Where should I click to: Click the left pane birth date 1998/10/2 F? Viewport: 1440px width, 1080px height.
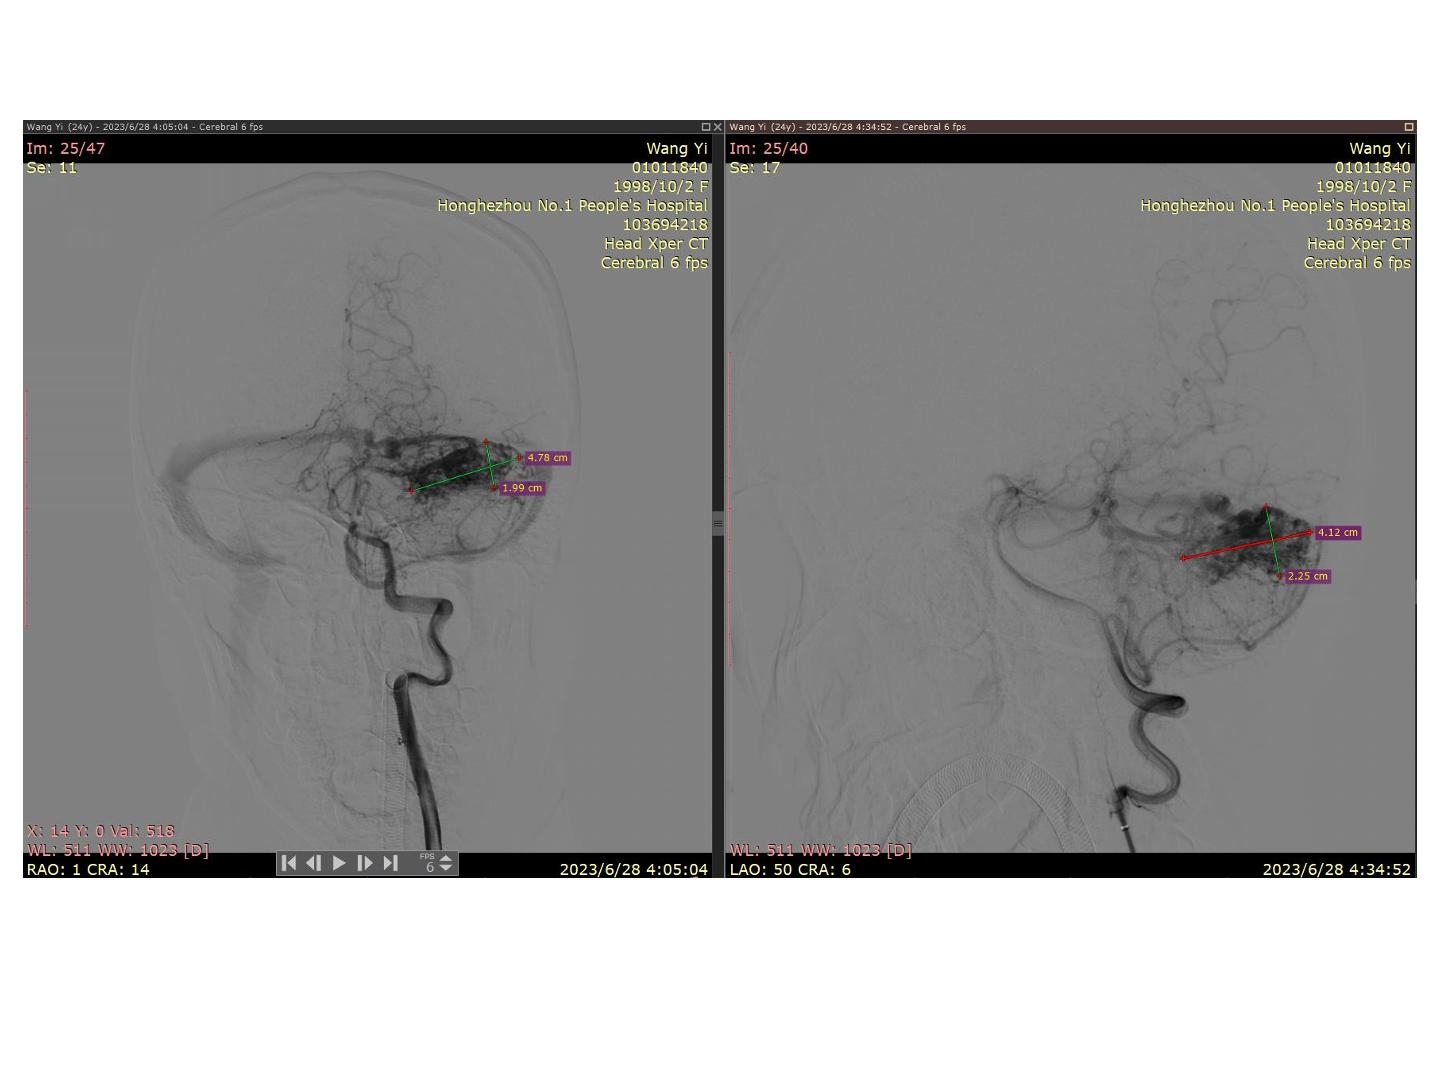tap(661, 186)
